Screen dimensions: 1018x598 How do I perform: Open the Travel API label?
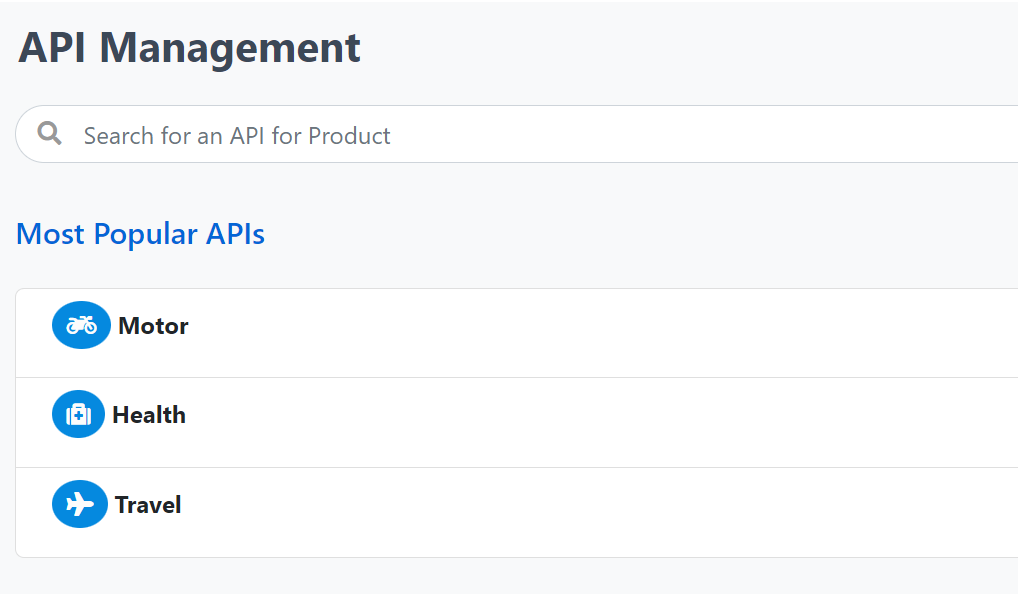tap(148, 505)
